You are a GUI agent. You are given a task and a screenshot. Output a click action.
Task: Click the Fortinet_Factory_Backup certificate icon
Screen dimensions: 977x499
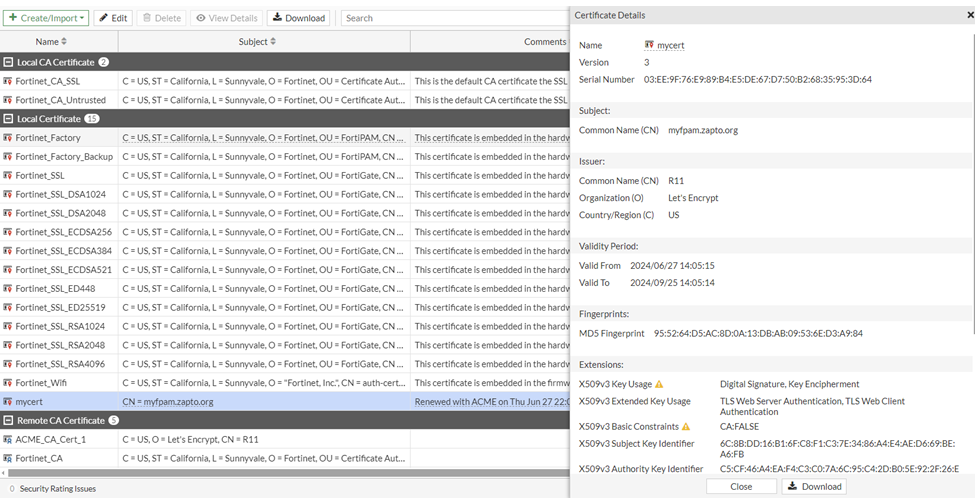pos(7,156)
